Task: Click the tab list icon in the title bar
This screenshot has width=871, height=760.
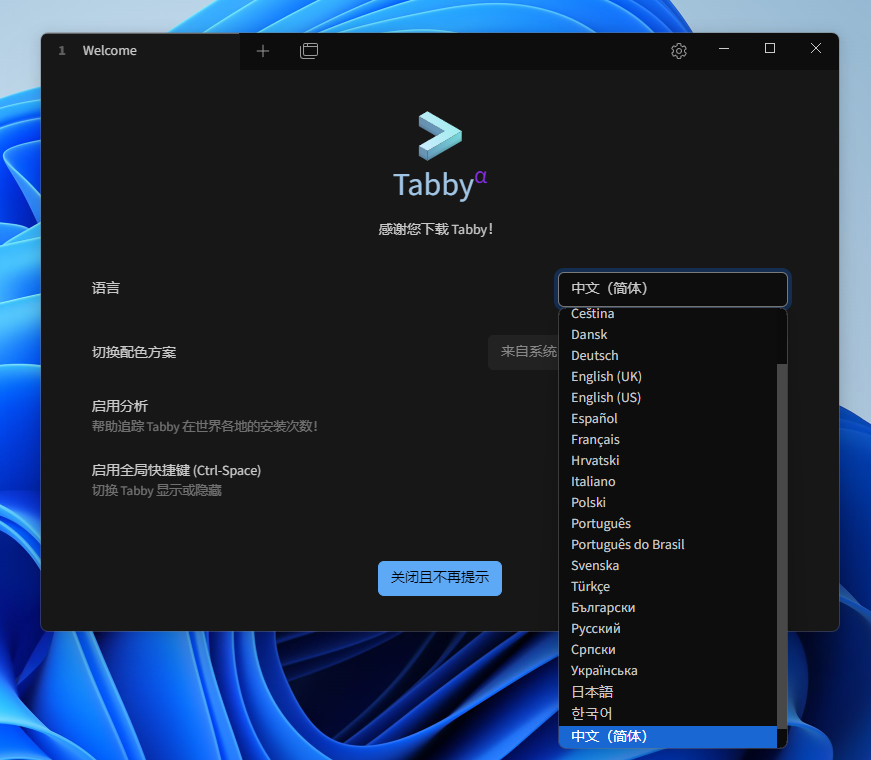Action: [309, 50]
